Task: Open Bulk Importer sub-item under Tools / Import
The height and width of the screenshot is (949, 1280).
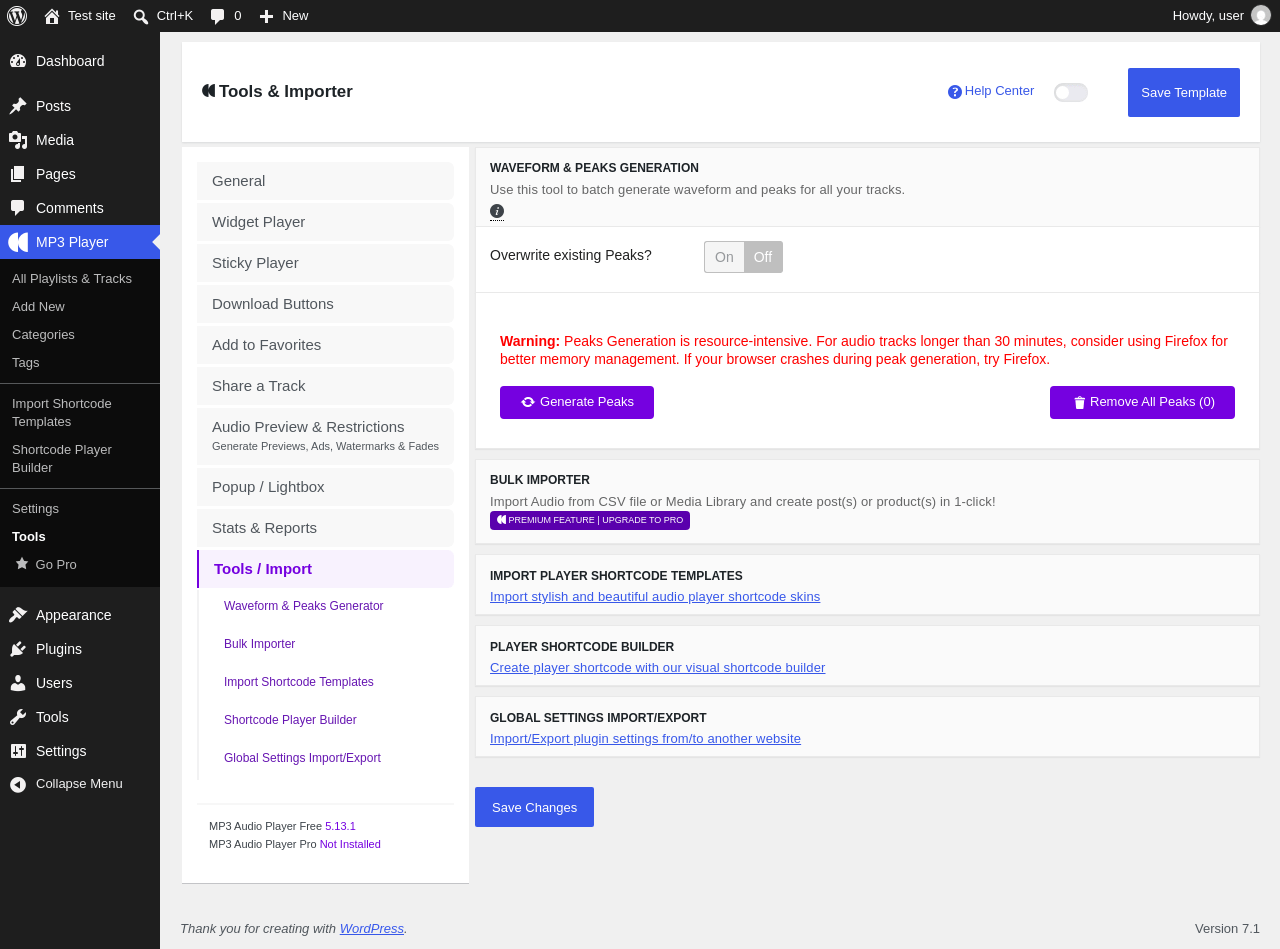Action: pyautogui.click(x=260, y=644)
